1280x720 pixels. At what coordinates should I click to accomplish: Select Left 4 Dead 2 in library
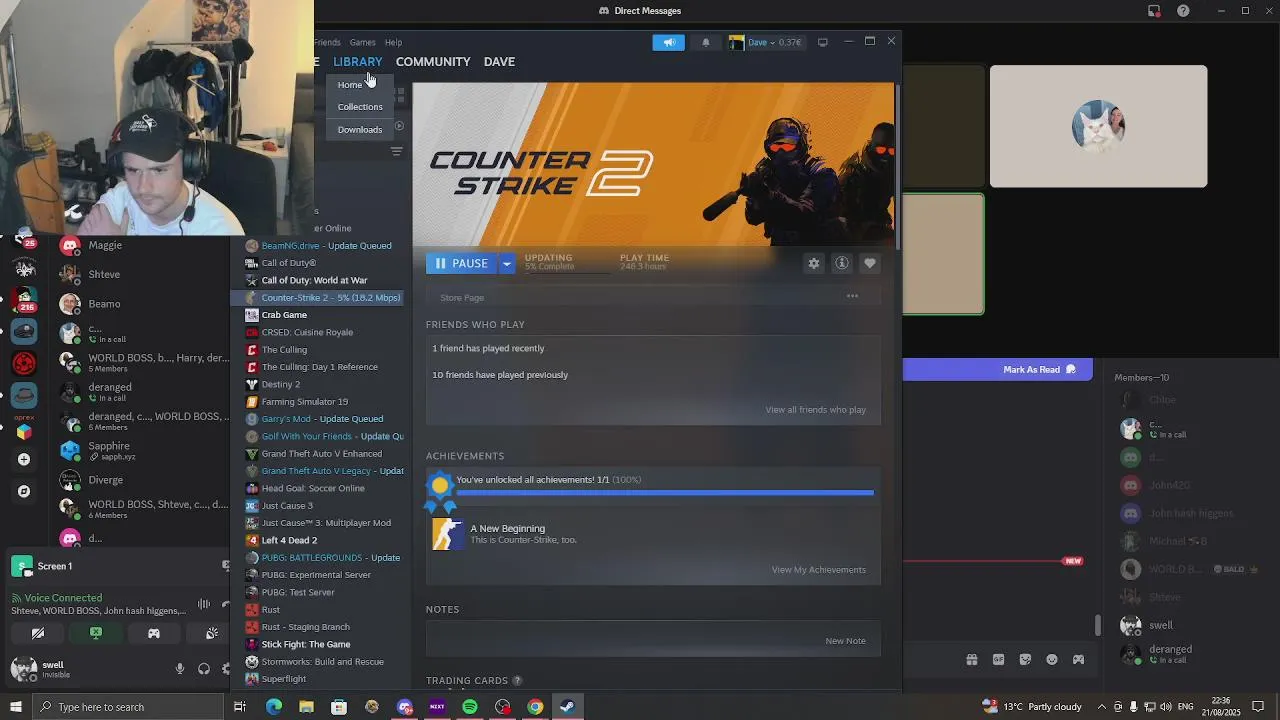tap(289, 540)
